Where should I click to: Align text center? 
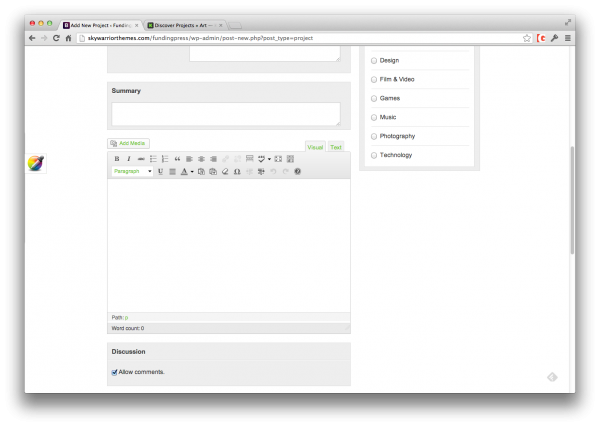click(201, 159)
